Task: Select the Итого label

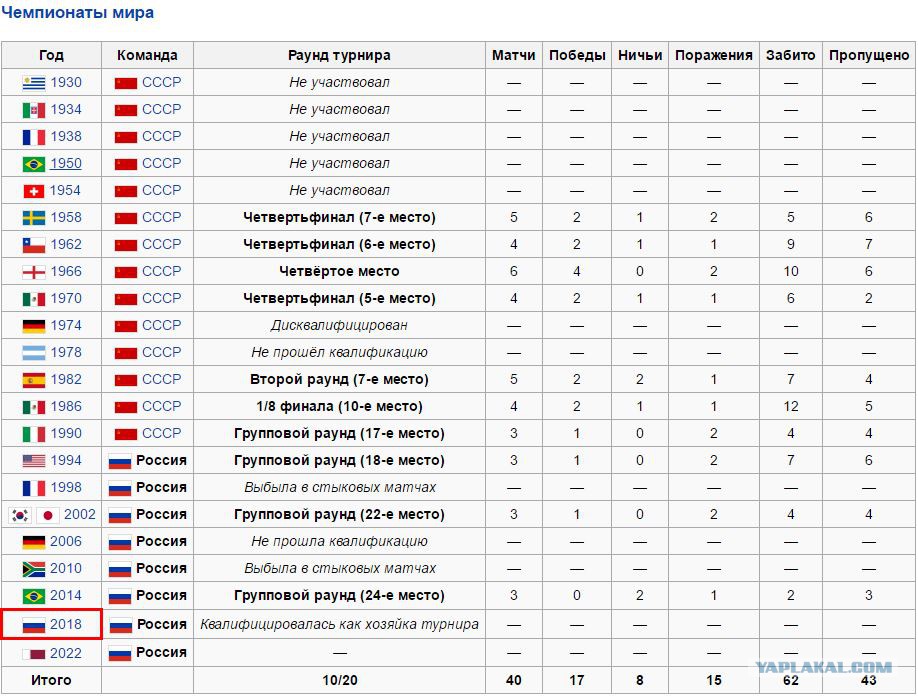Action: (51, 680)
